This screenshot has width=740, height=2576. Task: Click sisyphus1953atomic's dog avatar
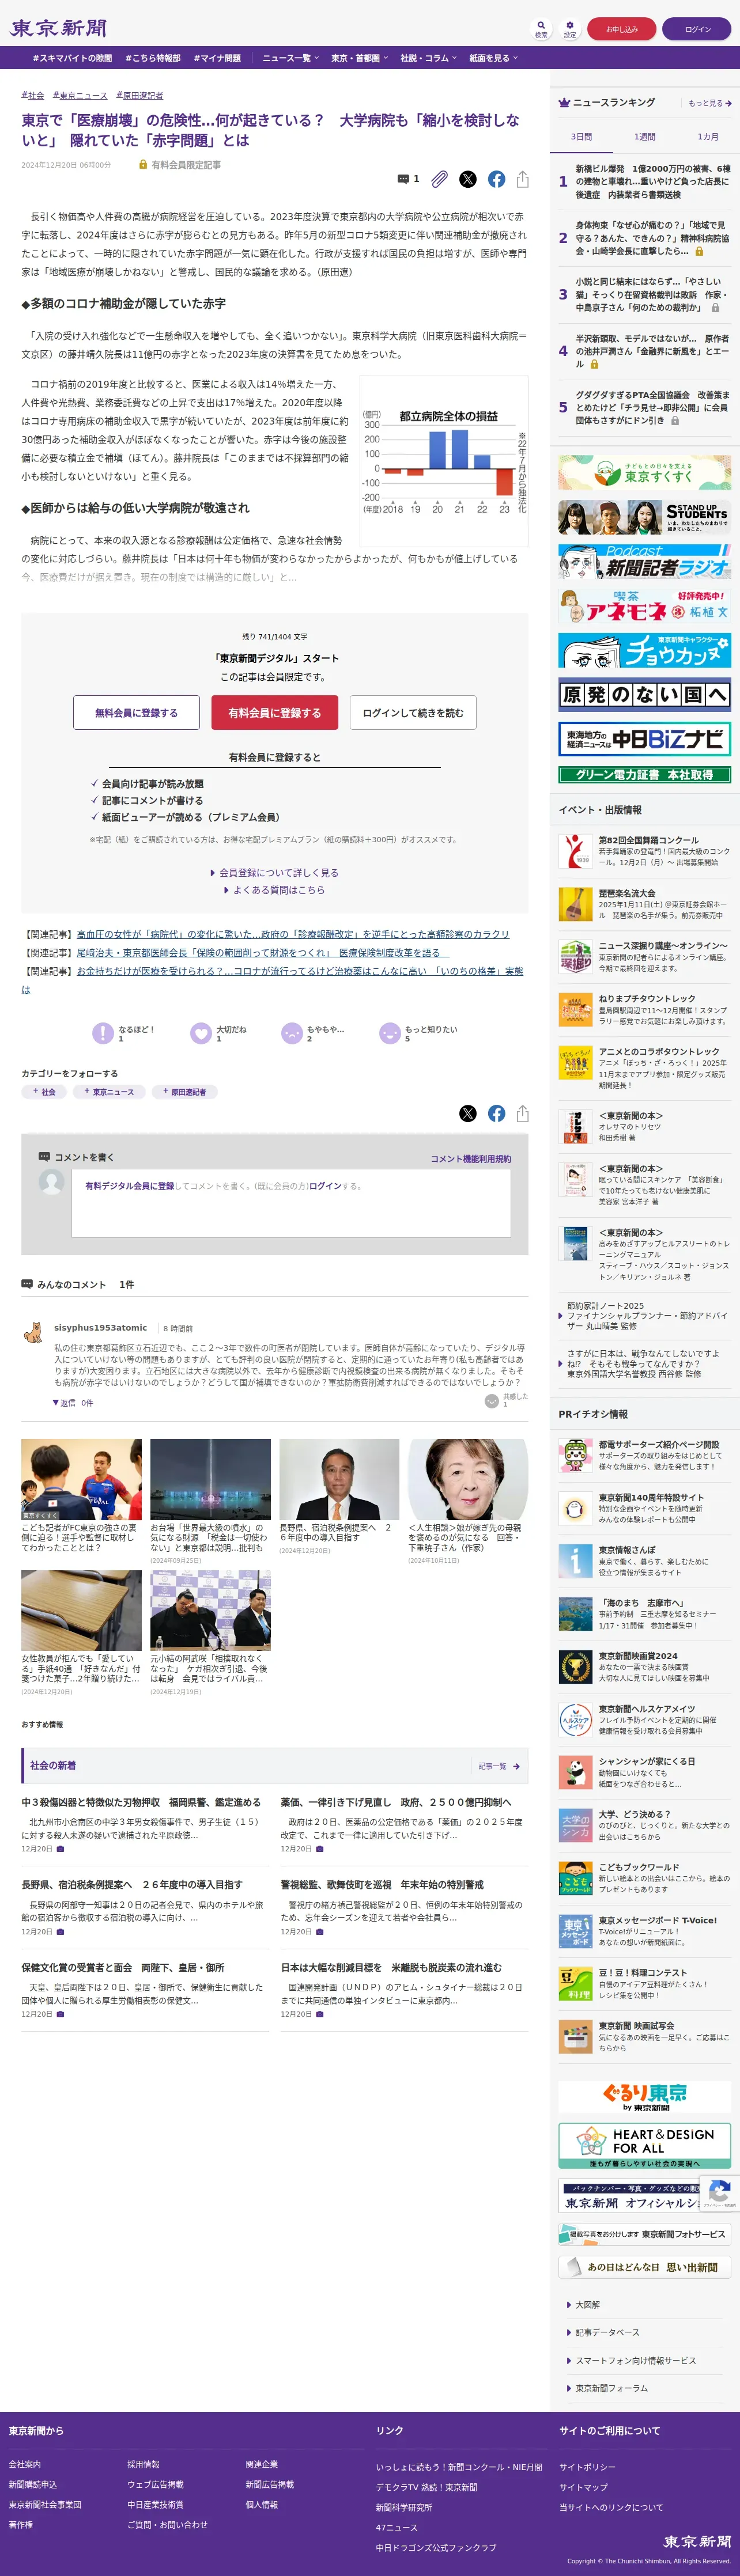pos(33,1331)
